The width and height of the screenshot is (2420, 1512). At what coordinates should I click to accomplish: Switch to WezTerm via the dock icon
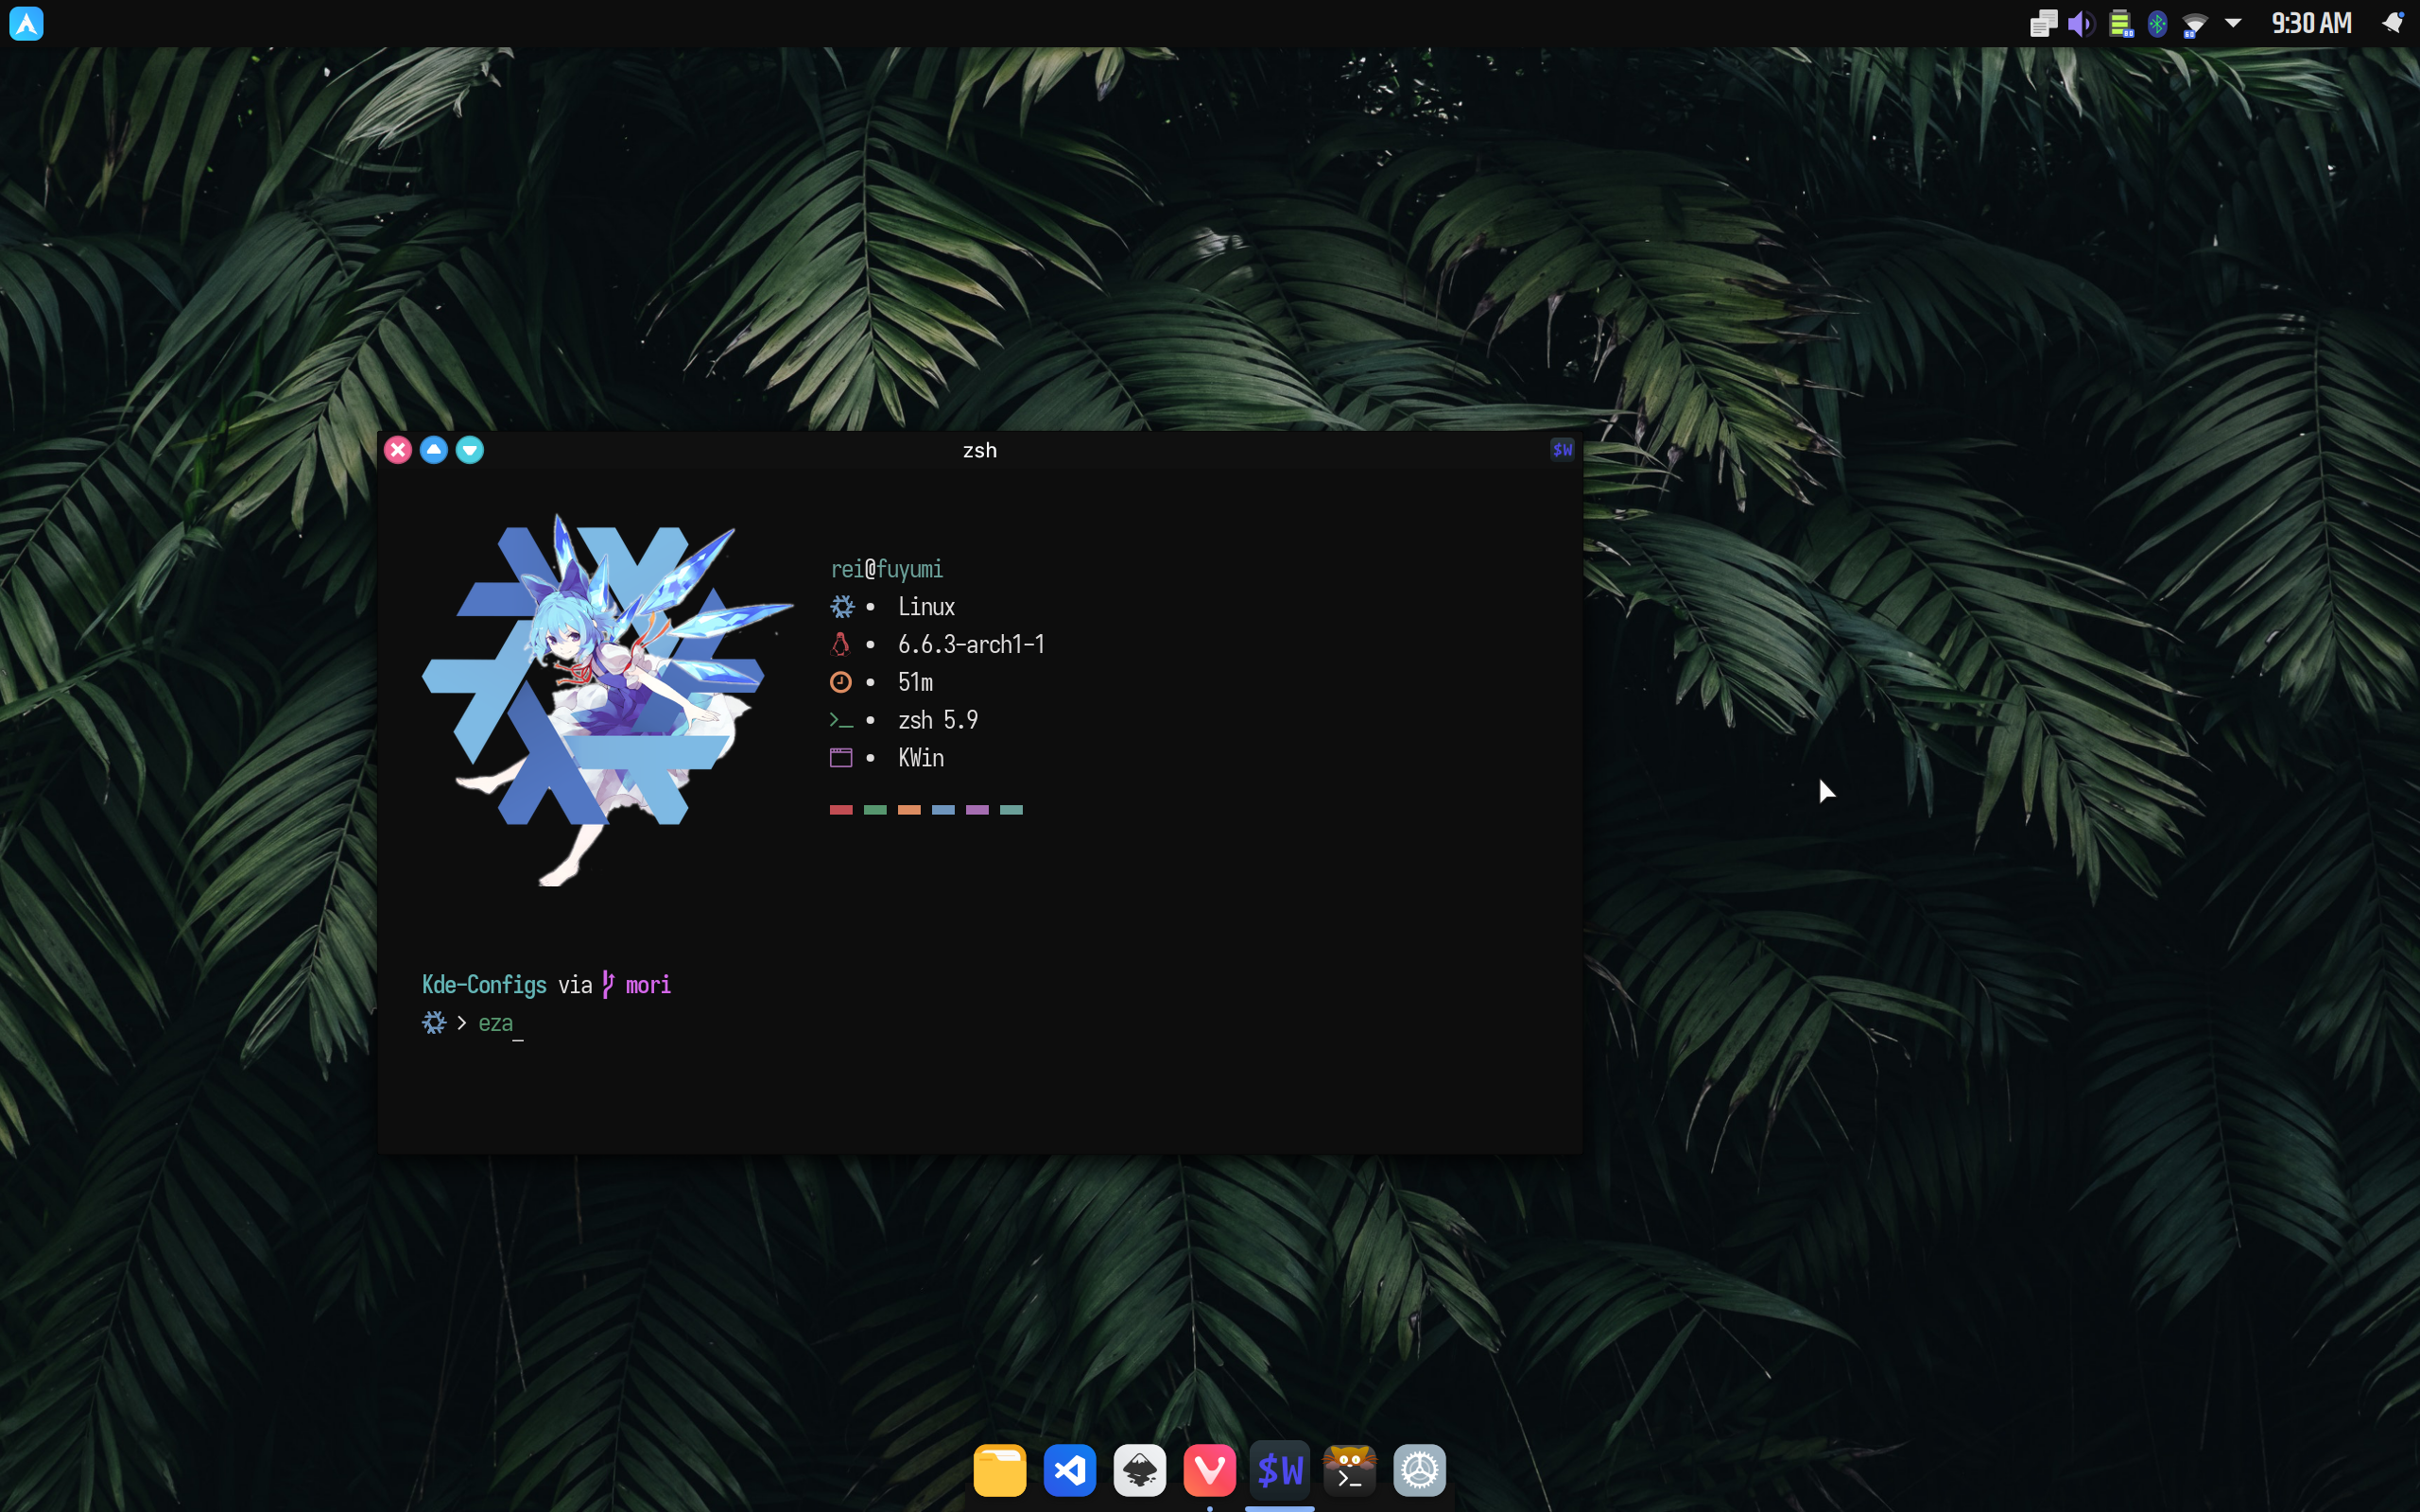pyautogui.click(x=1279, y=1470)
